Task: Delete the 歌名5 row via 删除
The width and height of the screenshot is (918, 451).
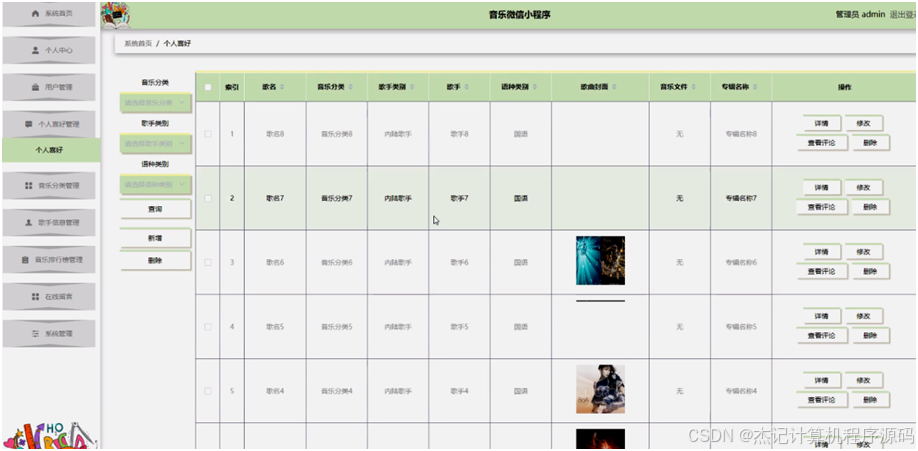Action: [x=871, y=336]
